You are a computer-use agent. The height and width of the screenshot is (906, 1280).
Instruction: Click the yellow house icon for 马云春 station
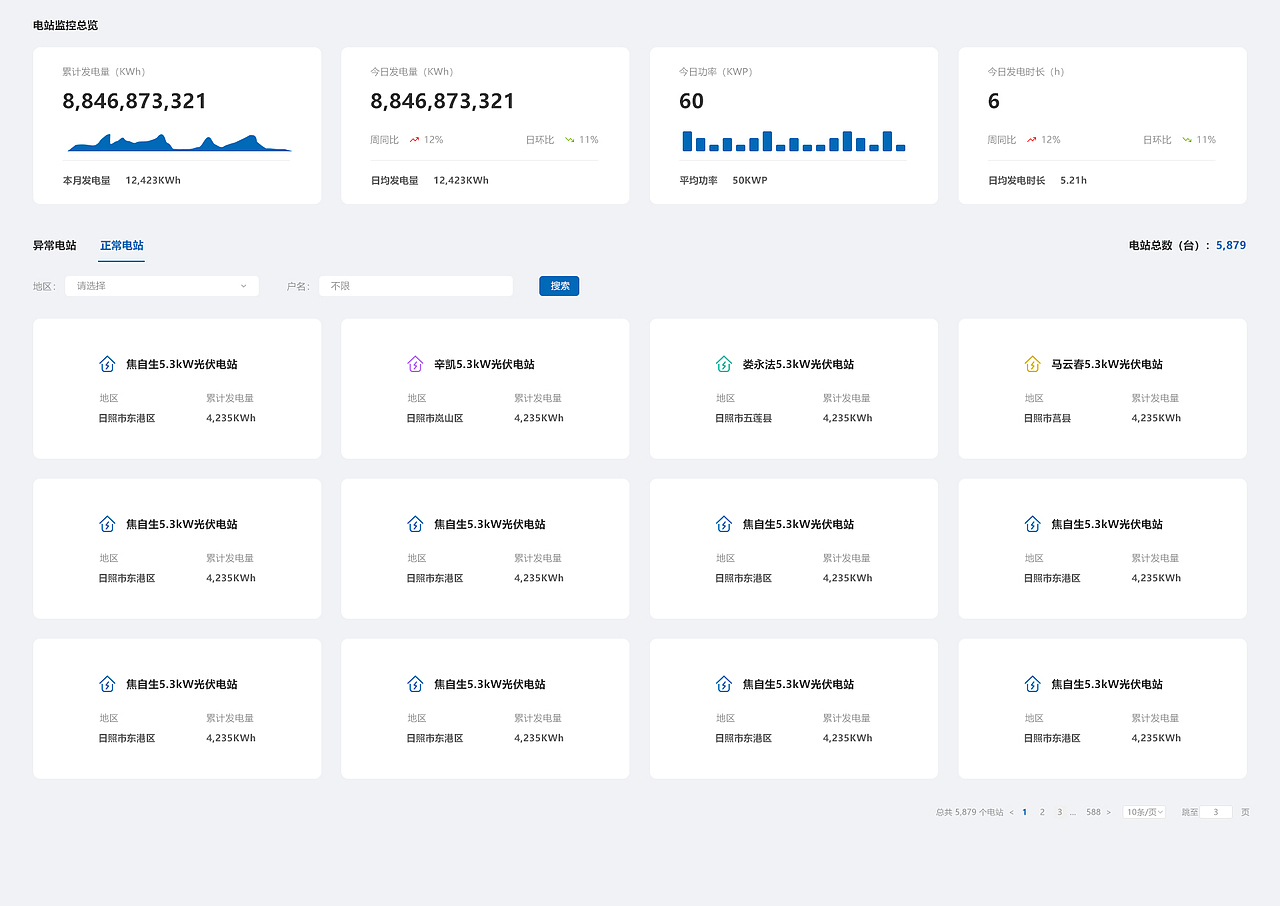tap(1033, 364)
